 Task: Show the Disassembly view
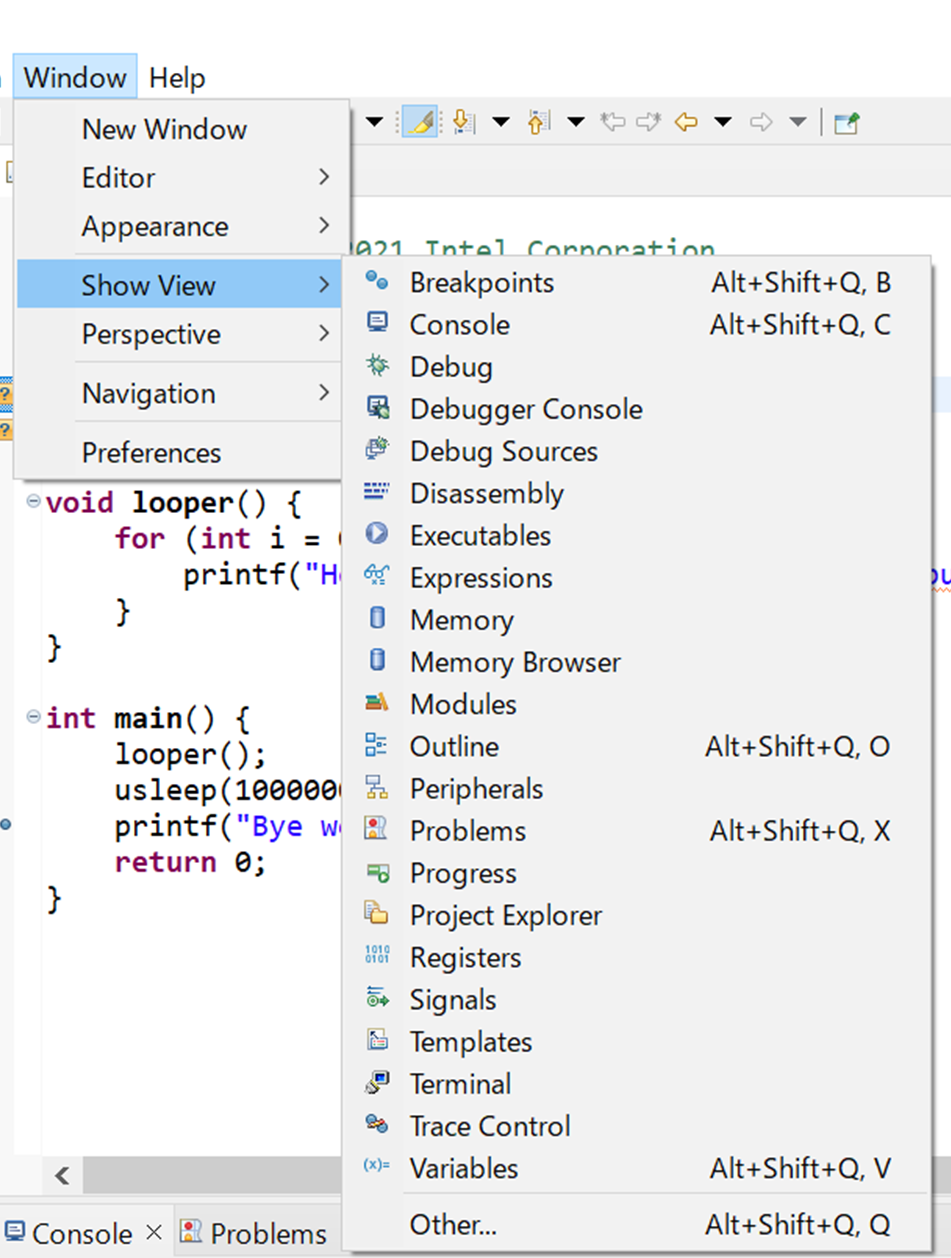[486, 494]
